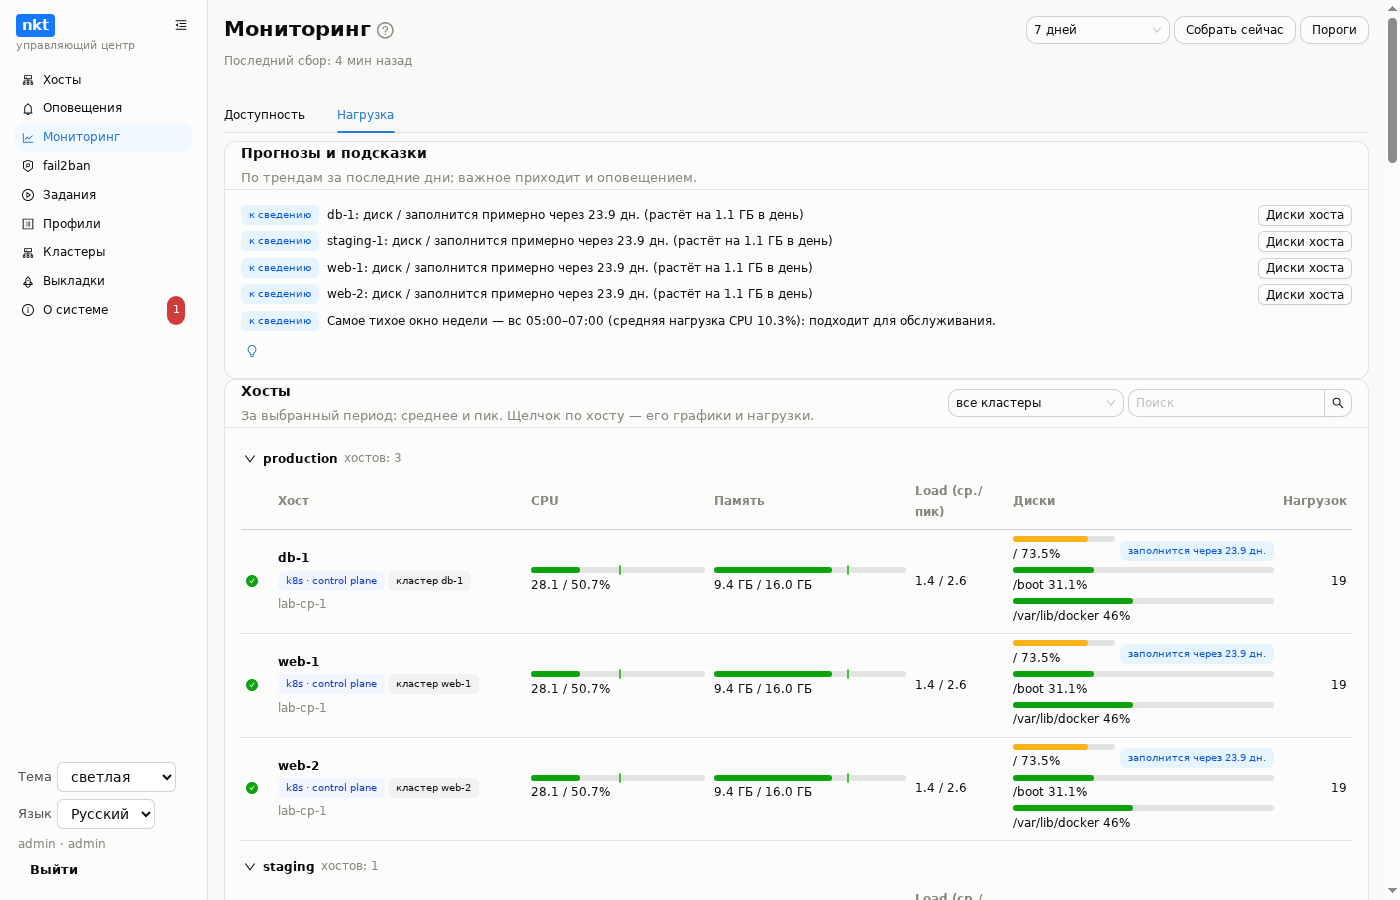
Task: Click Выйти to log out
Action: pyautogui.click(x=54, y=870)
